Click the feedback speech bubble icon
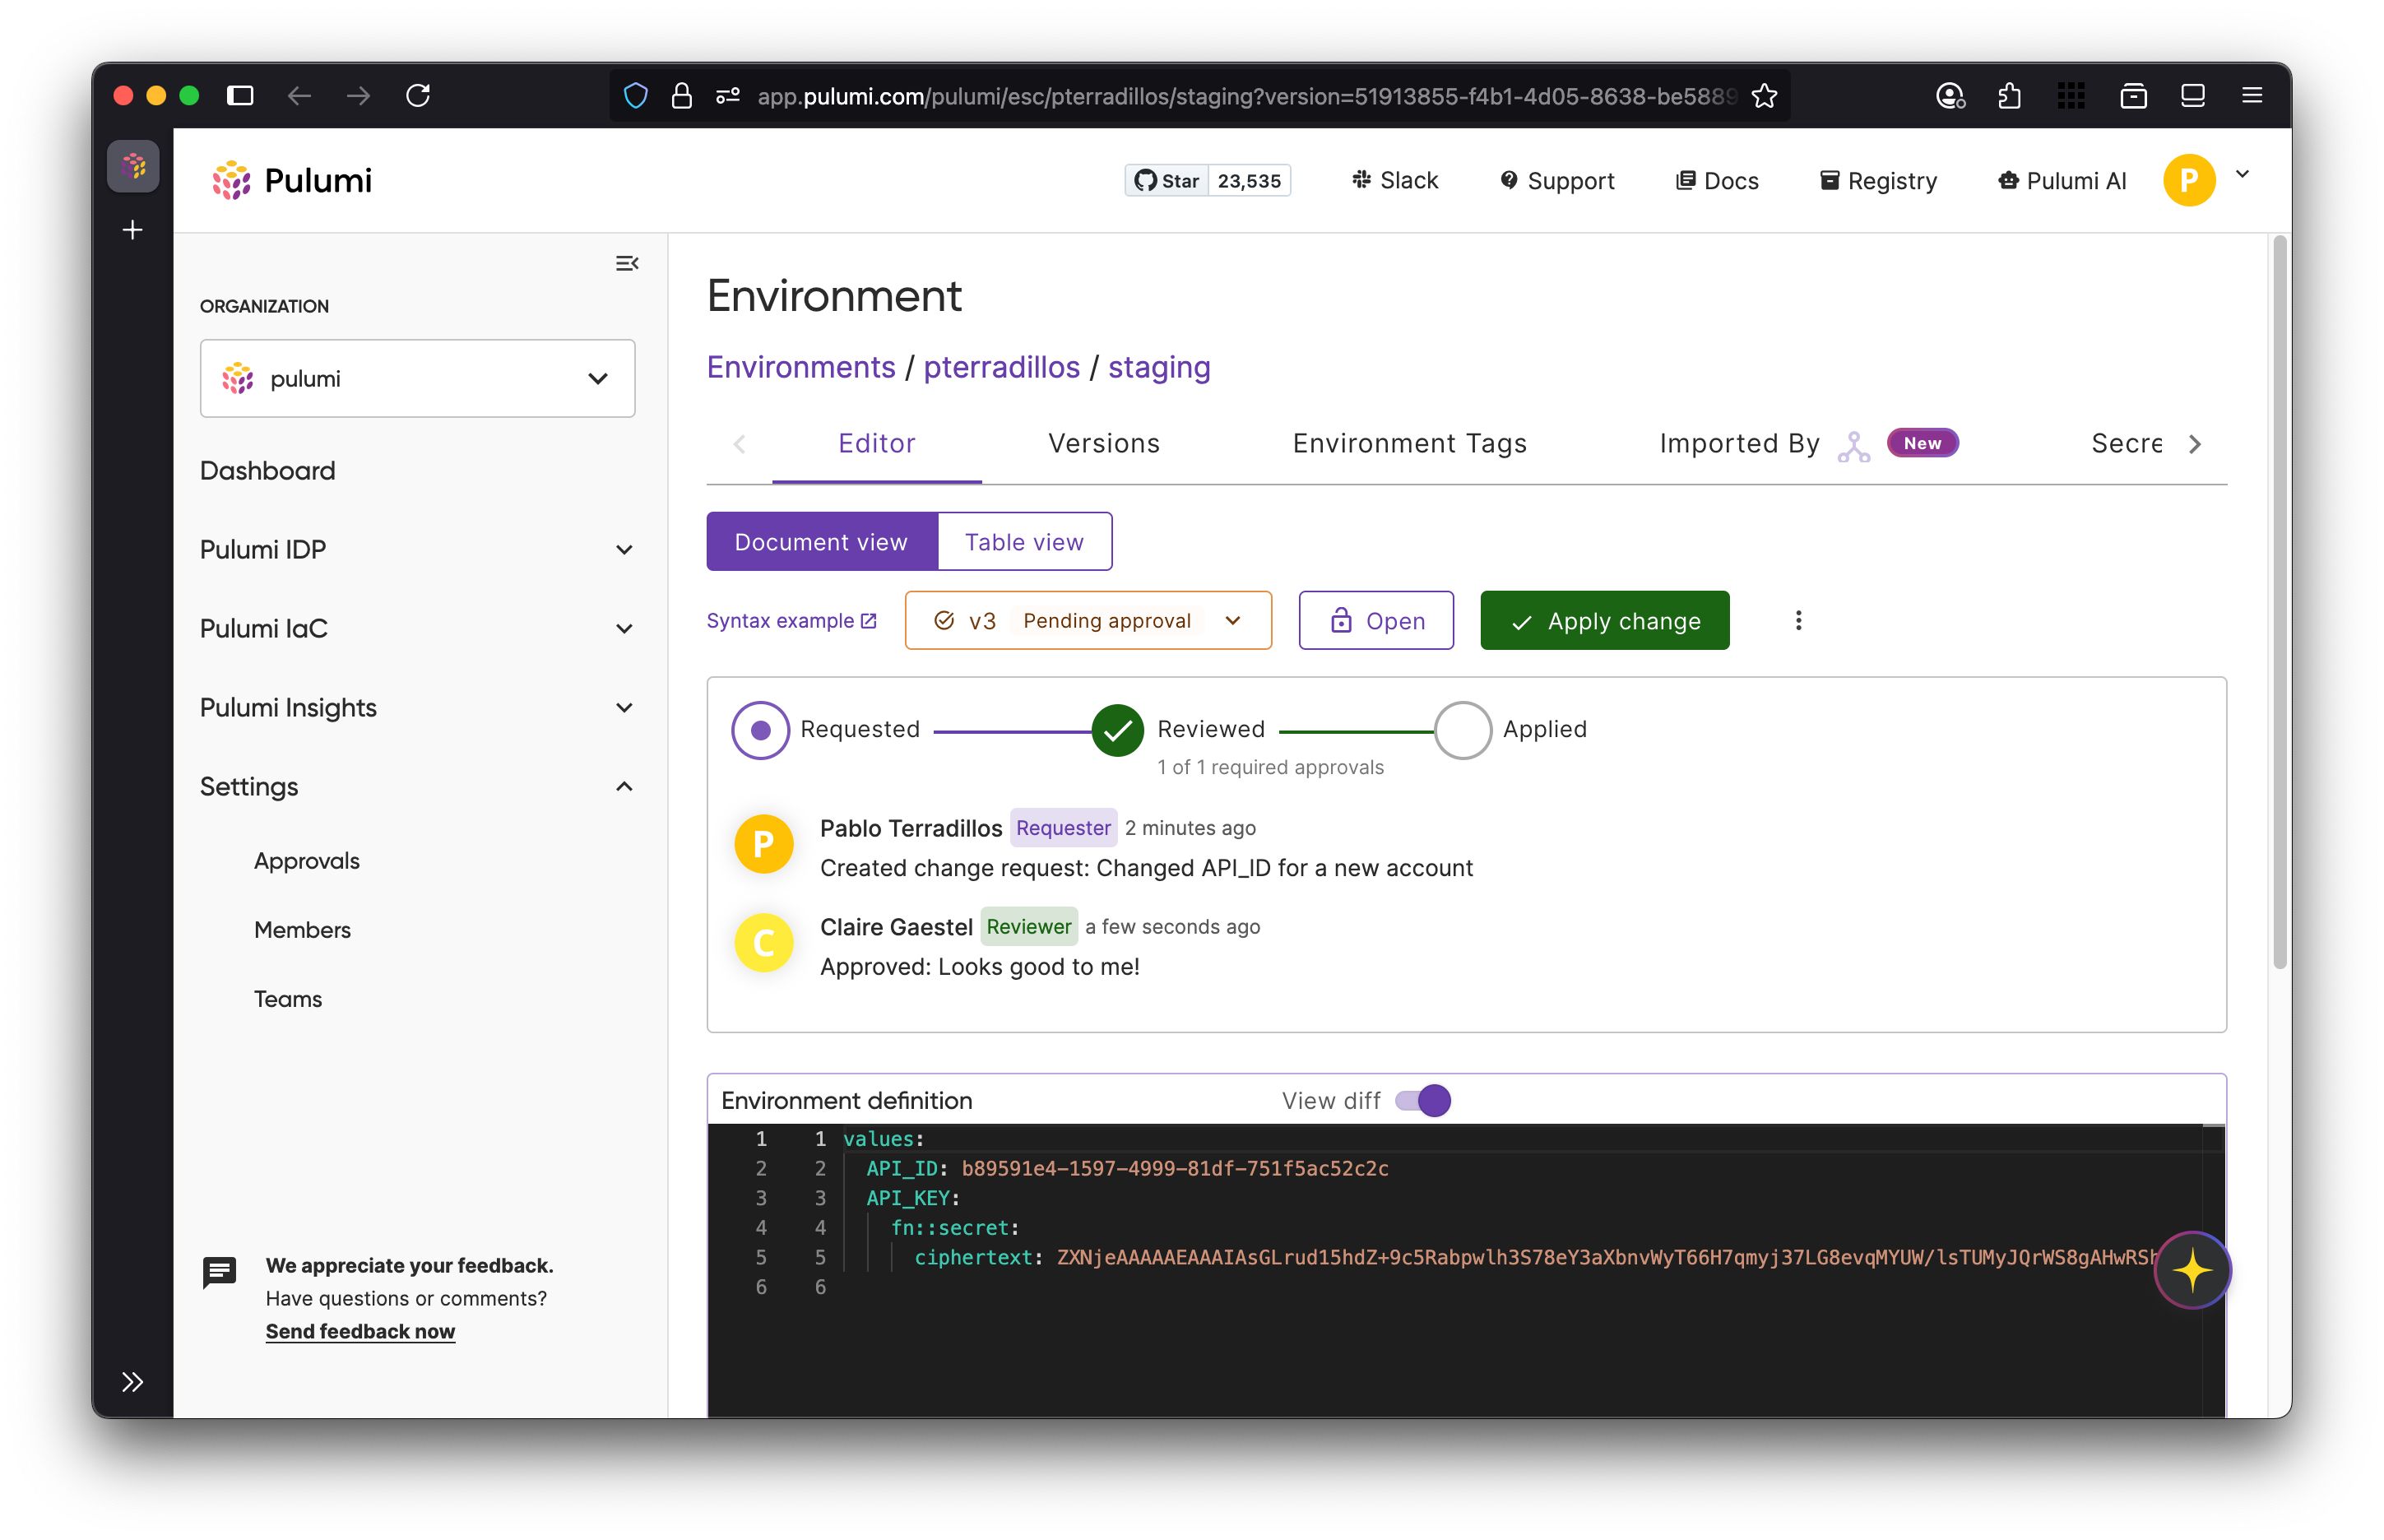 point(220,1272)
